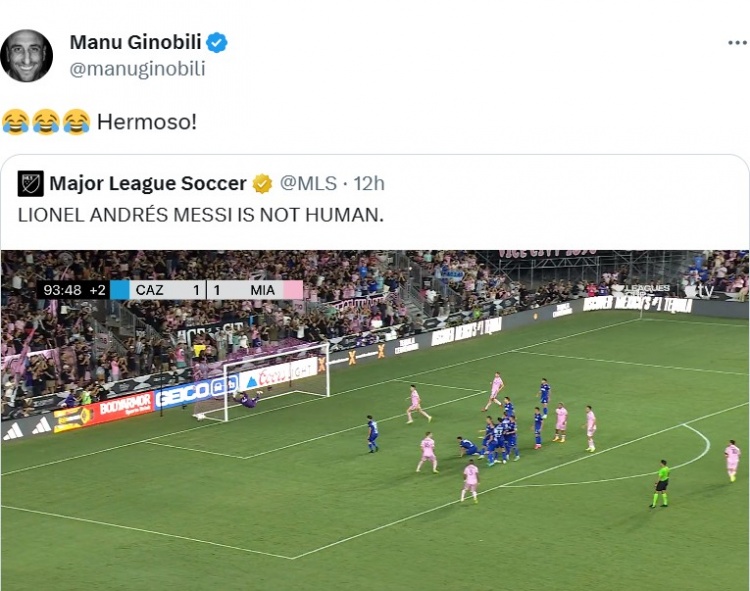Viewport: 750px width, 591px height.
Task: Click the CAZ 1-1 MIA scoreboard overlay
Action: point(170,290)
